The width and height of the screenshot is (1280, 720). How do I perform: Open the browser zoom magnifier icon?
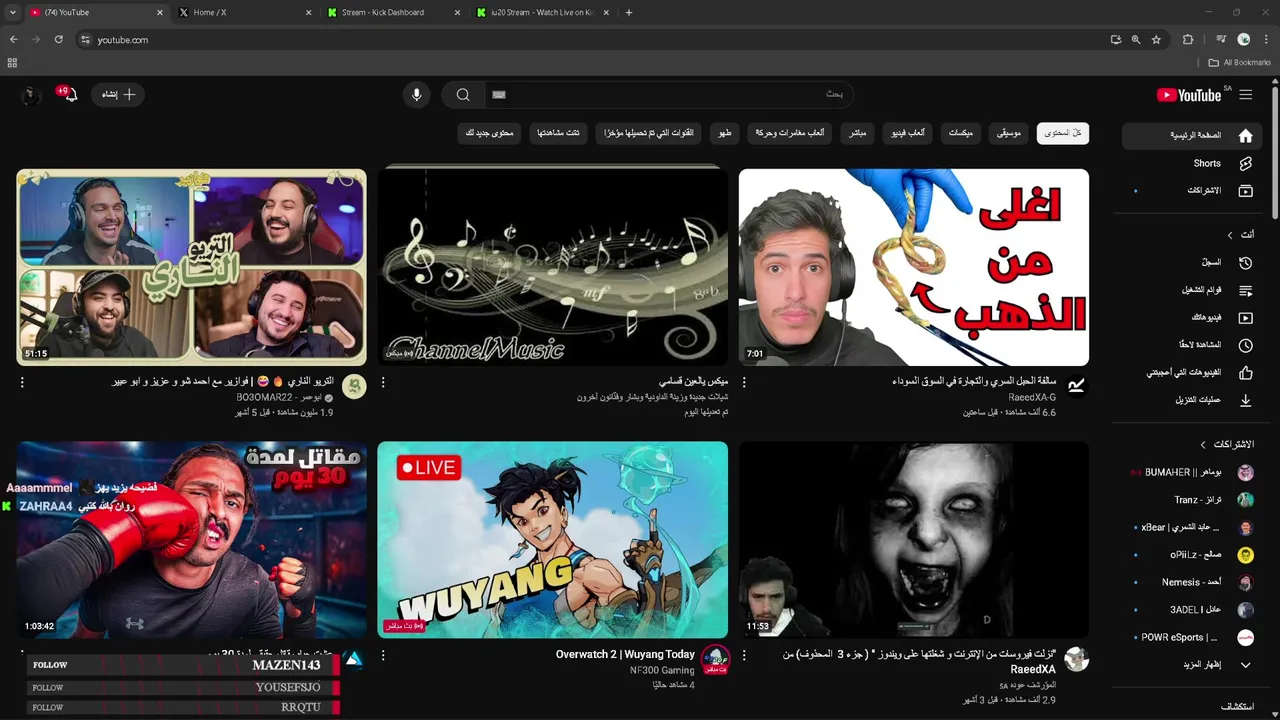[1136, 40]
